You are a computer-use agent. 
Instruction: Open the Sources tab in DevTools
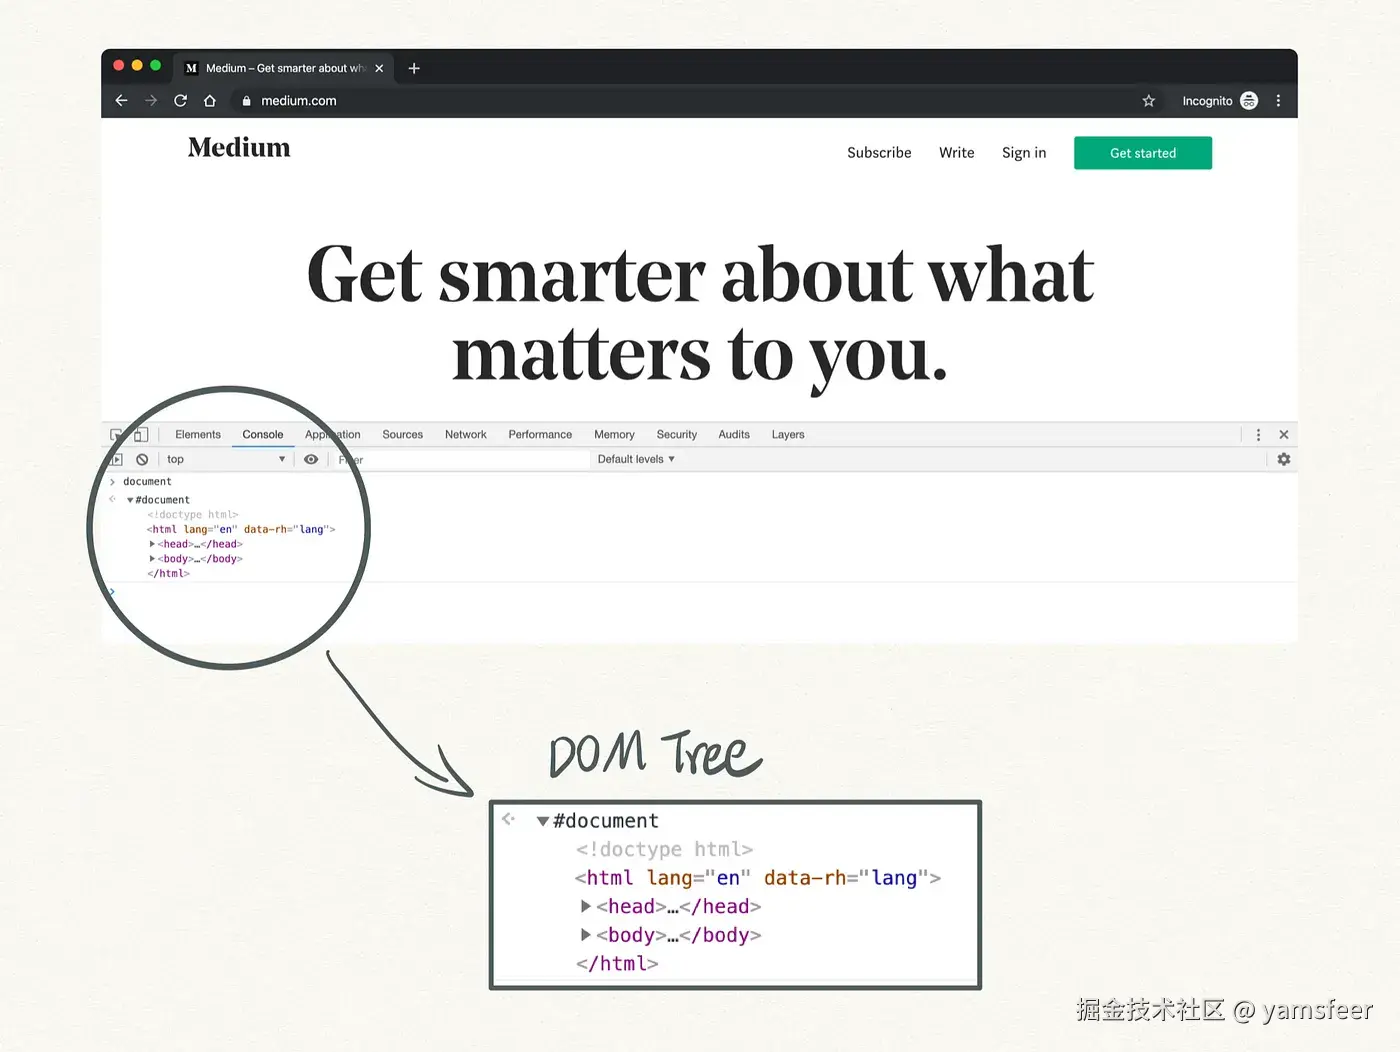[402, 434]
